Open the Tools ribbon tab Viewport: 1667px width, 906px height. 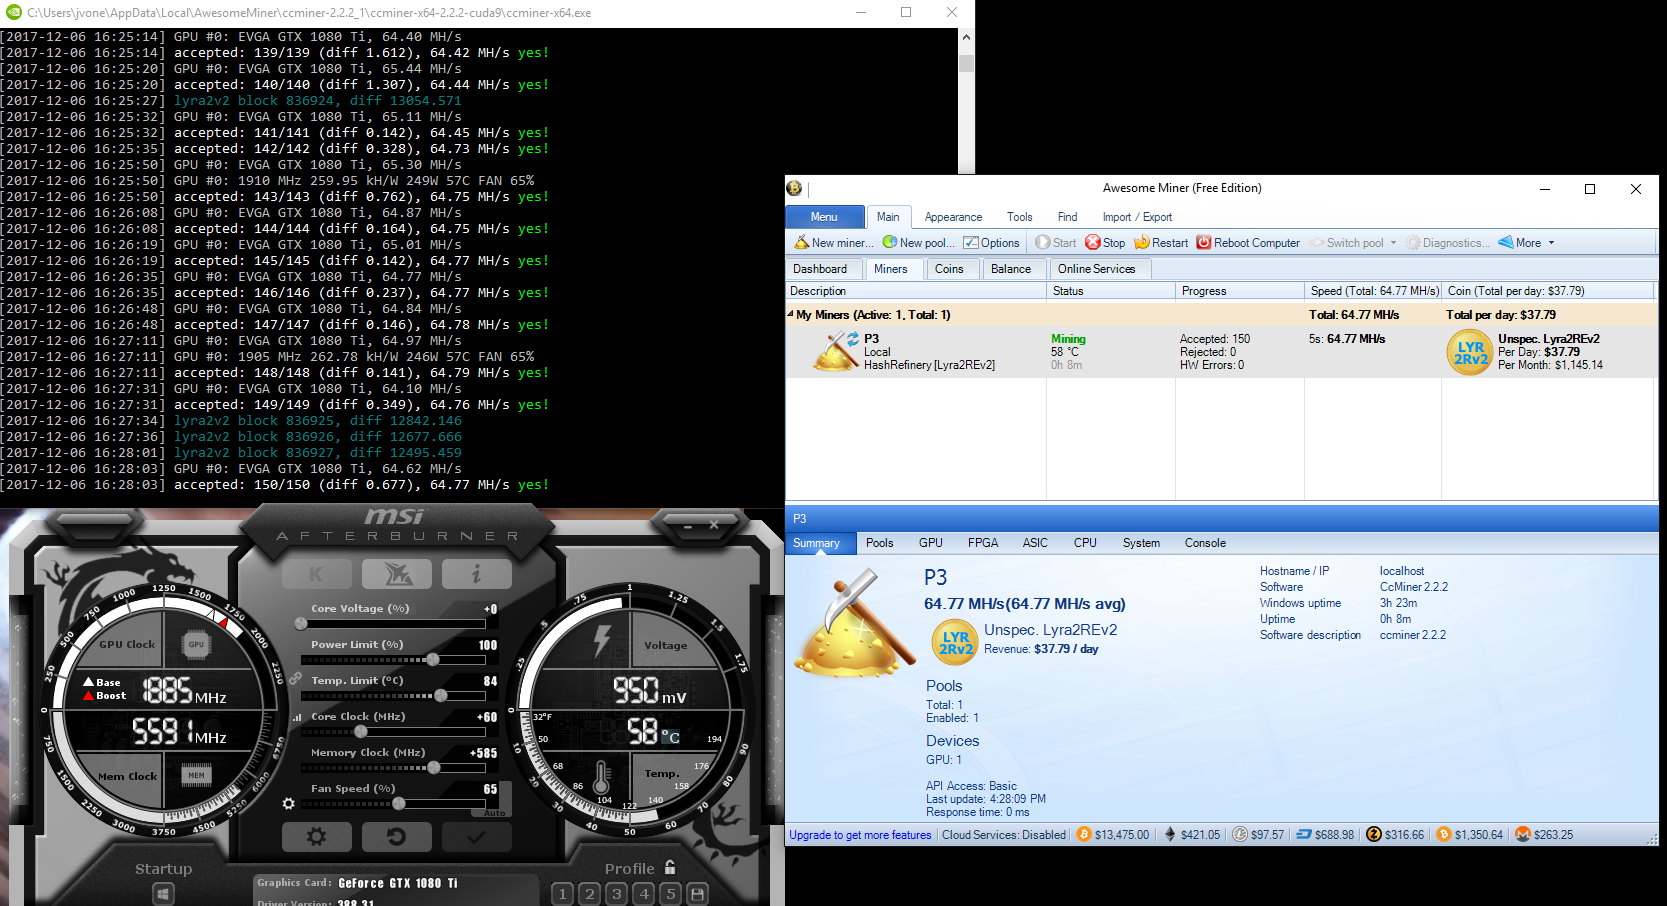tap(1020, 217)
